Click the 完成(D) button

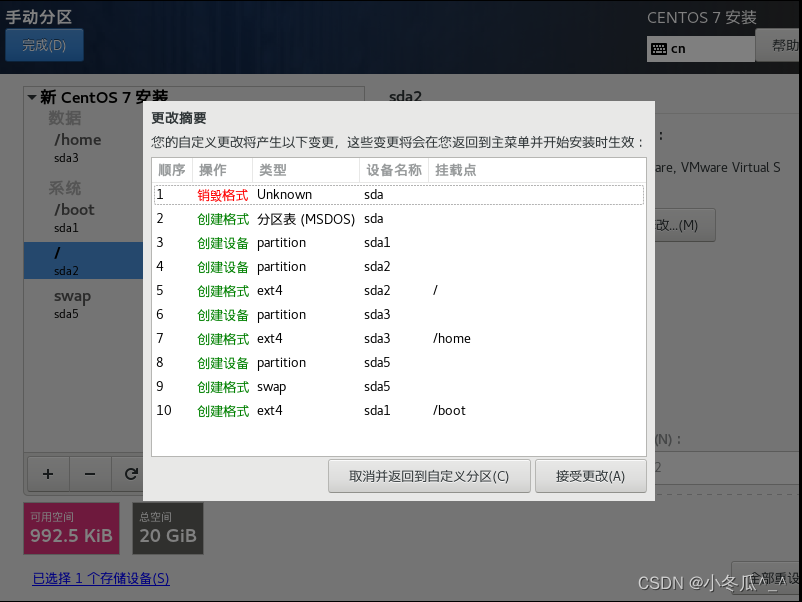44,45
